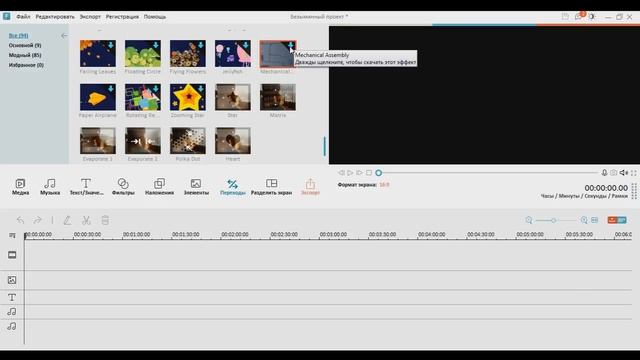This screenshot has height=360, width=640.
Task: Open the Регистрация menu
Action: pos(122,17)
